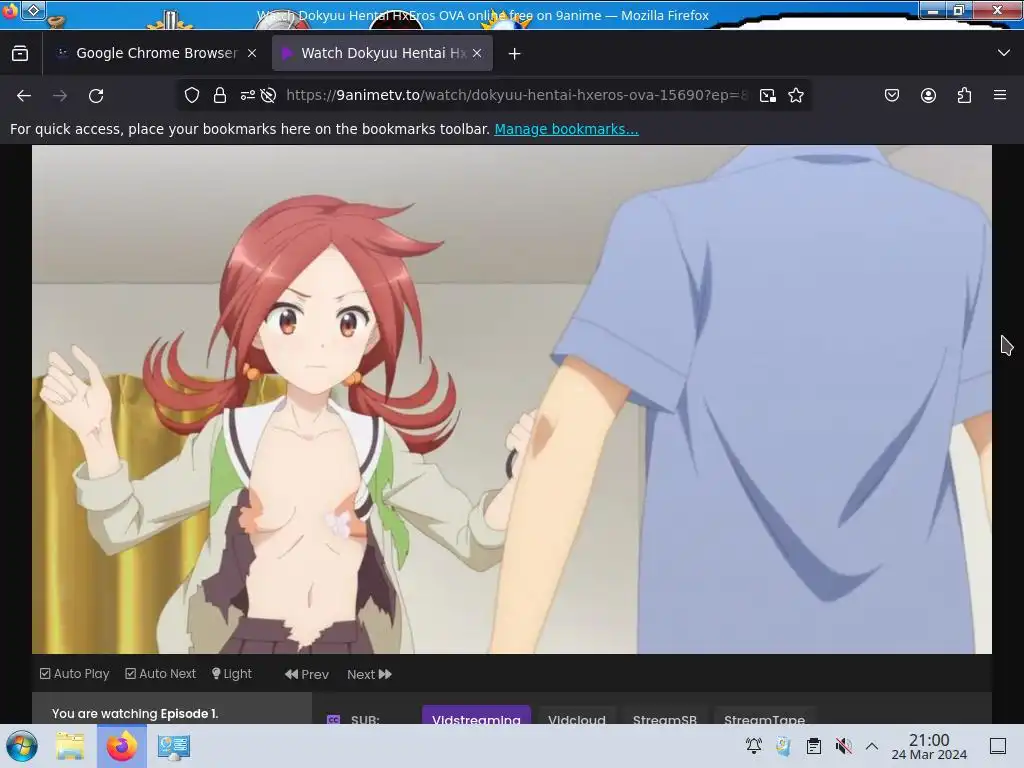Skip to Next episode
The height and width of the screenshot is (768, 1024).
[x=369, y=674]
